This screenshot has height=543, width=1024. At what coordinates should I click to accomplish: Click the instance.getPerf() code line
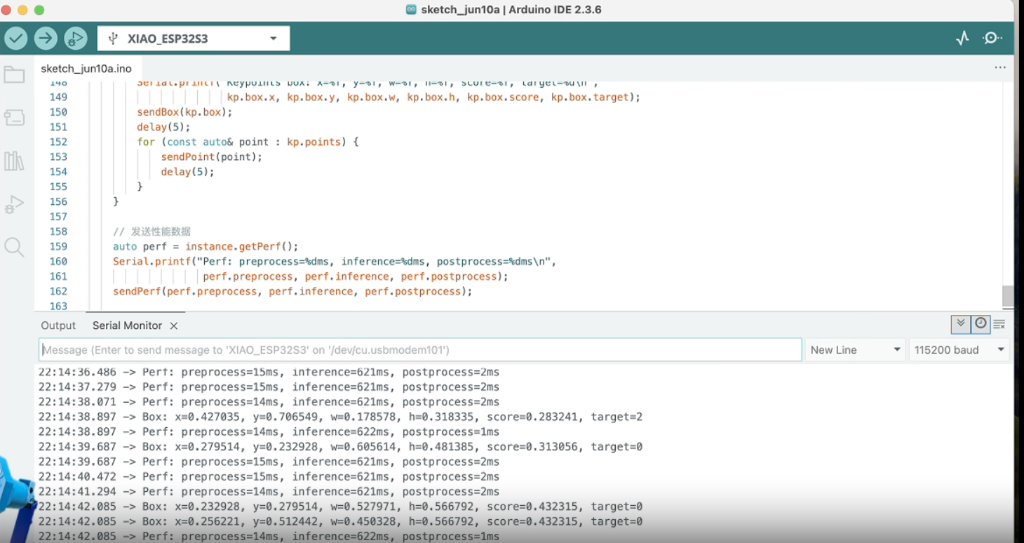[x=206, y=246]
